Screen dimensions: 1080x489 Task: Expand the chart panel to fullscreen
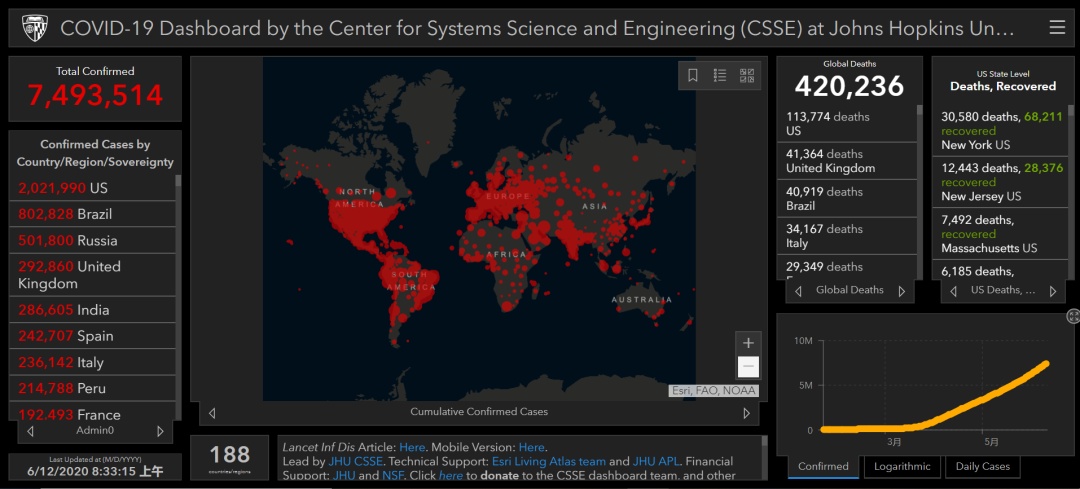tap(1072, 316)
